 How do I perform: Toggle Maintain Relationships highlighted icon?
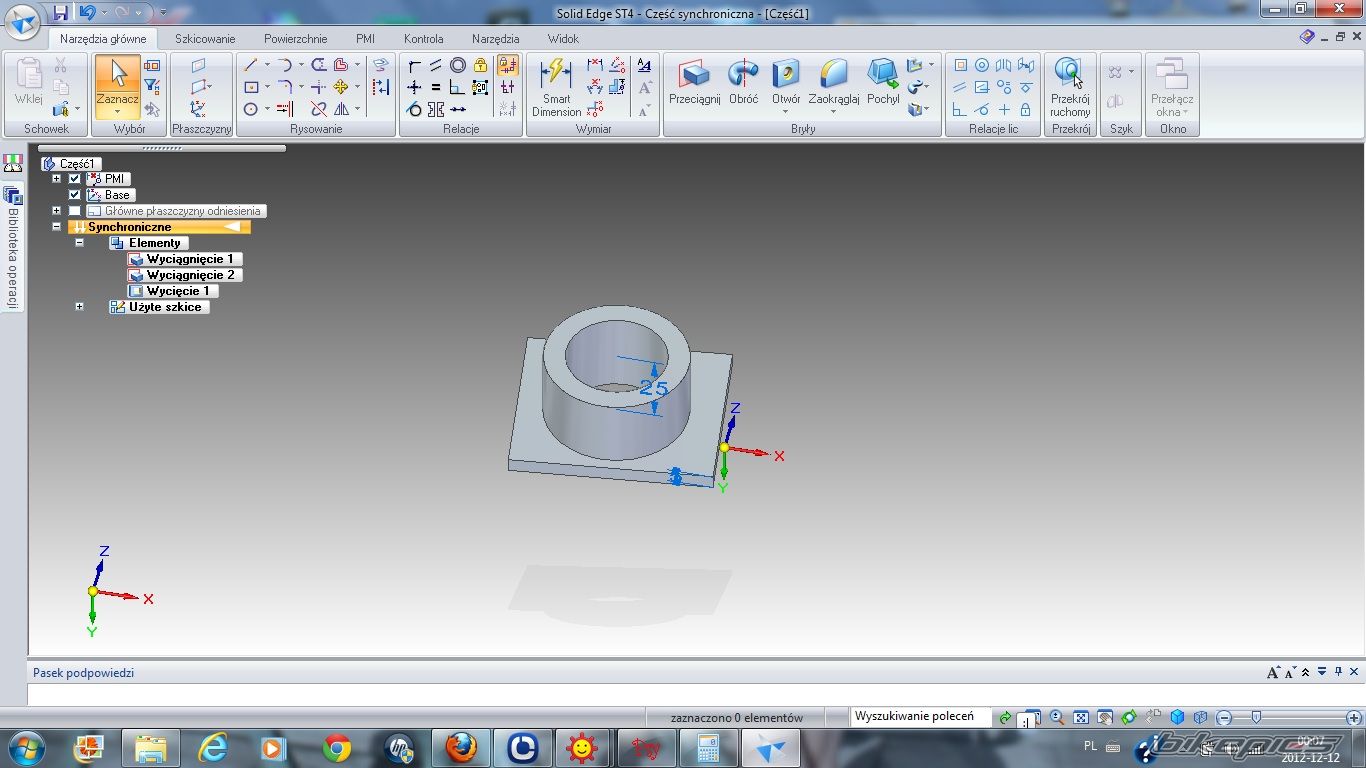(x=508, y=65)
